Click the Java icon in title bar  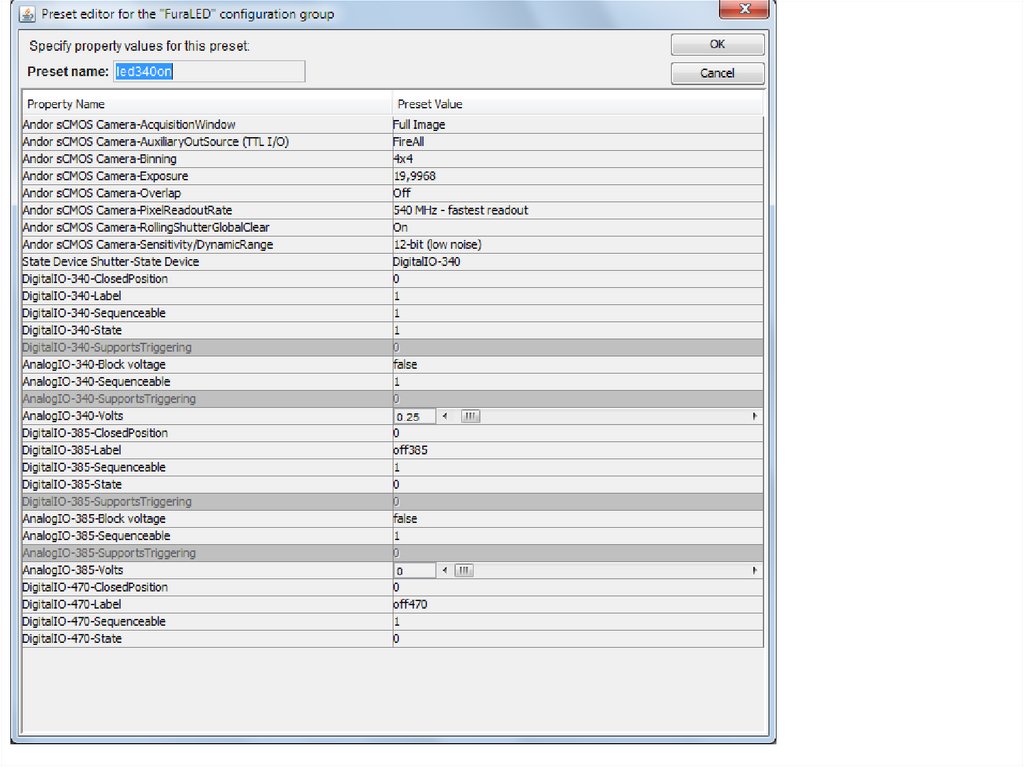tap(27, 14)
